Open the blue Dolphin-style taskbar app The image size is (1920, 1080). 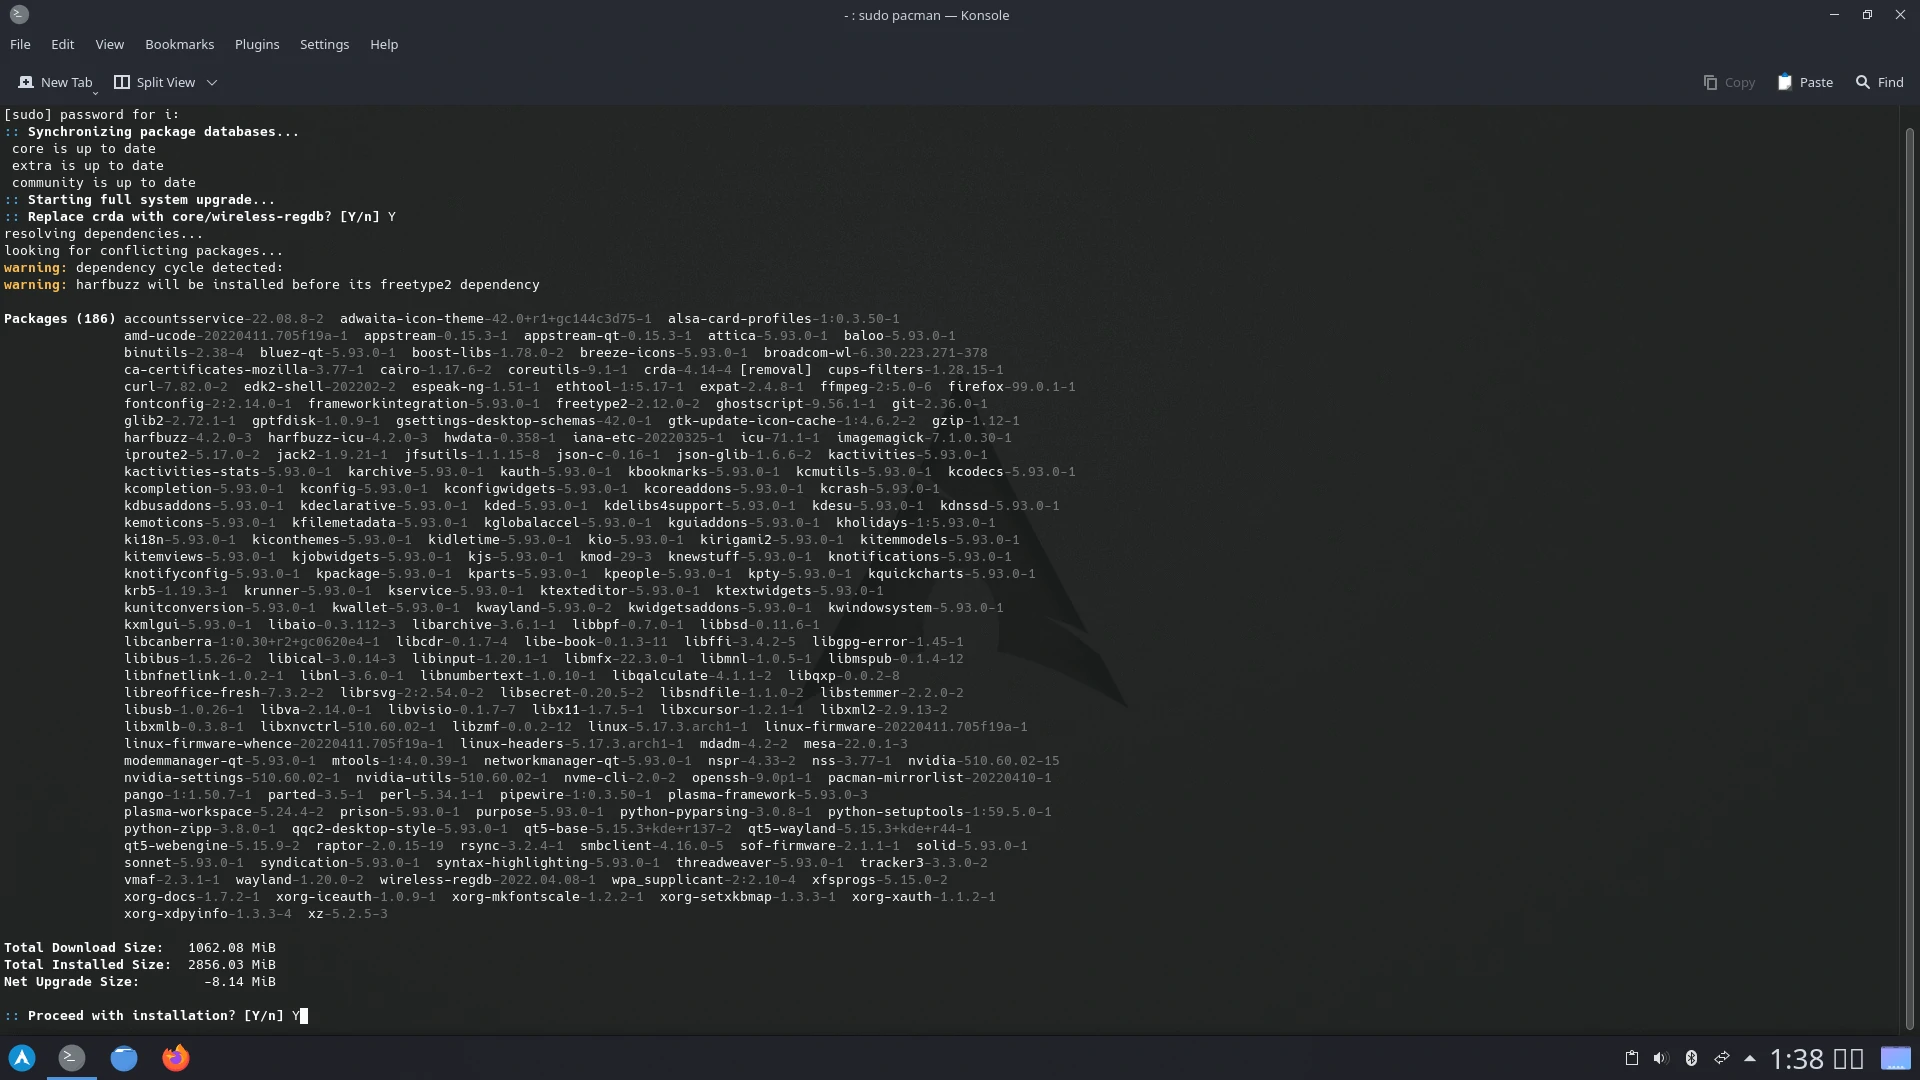[124, 1058]
